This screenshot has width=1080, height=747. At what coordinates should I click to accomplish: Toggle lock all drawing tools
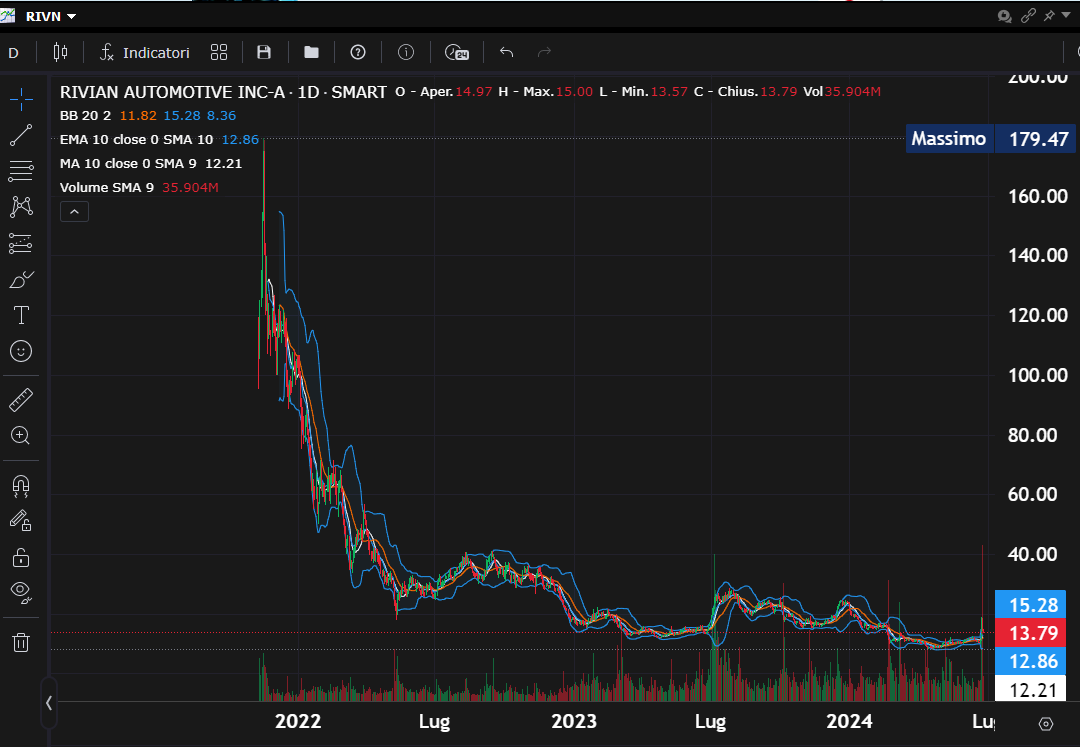[x=21, y=557]
